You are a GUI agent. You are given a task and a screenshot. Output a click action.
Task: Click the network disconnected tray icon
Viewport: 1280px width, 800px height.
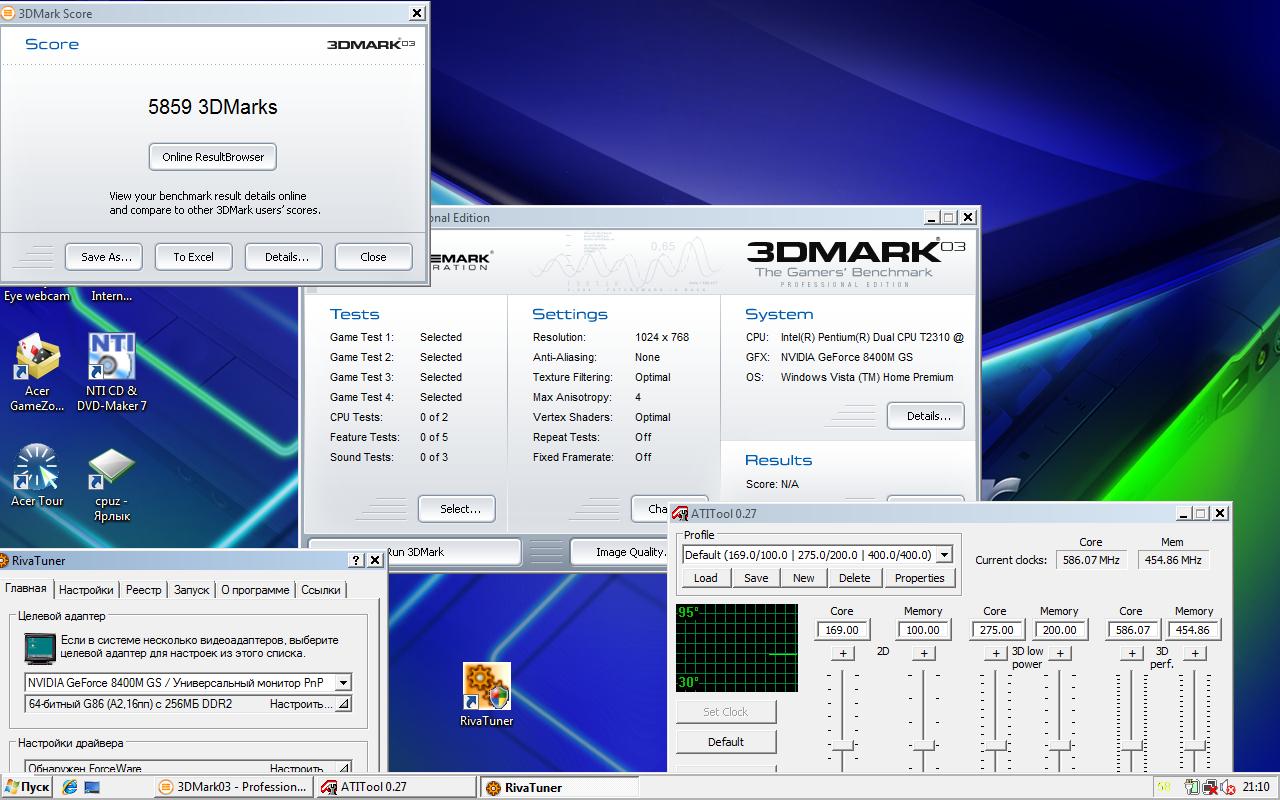tap(1210, 787)
